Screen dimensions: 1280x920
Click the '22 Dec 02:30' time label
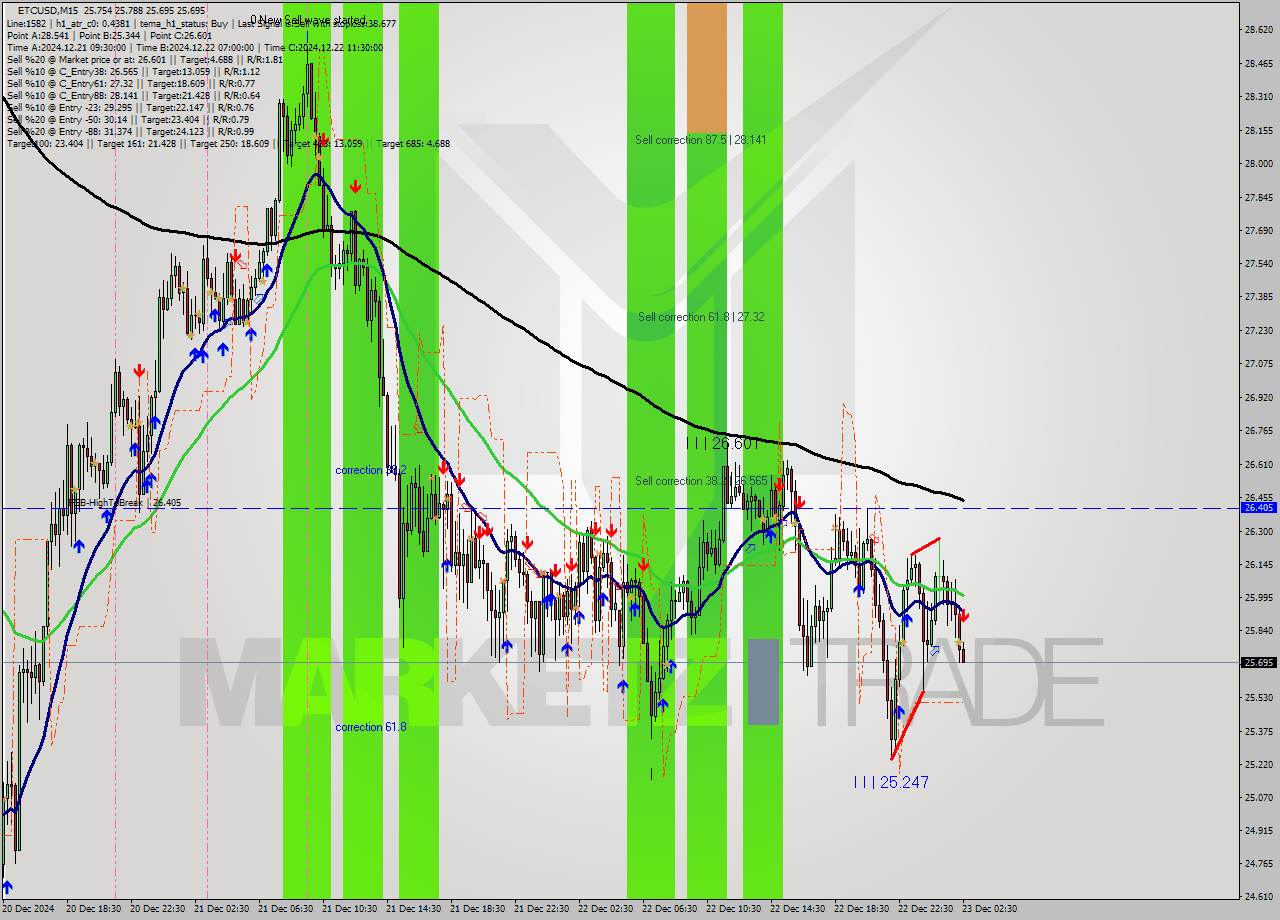(x=605, y=909)
